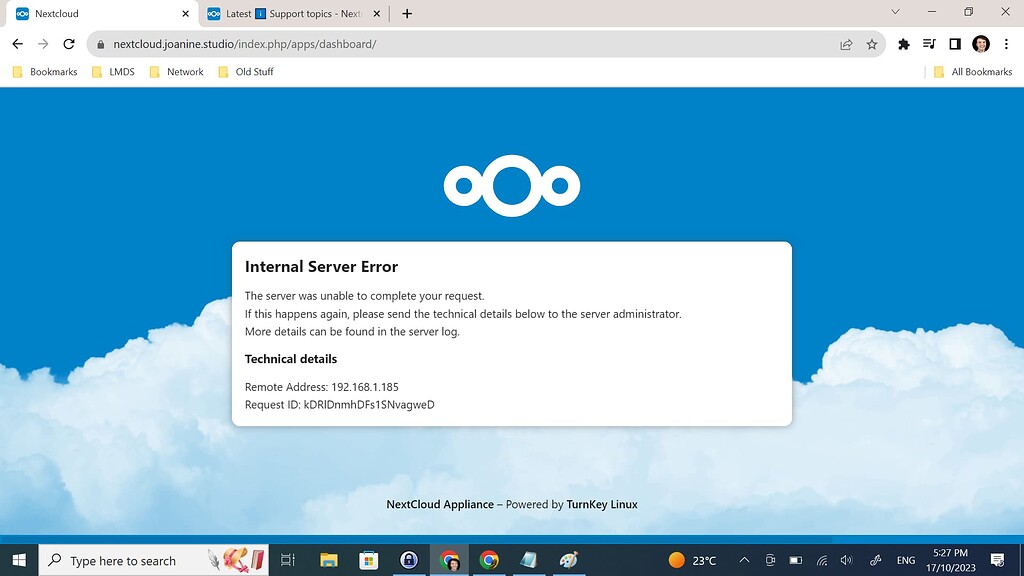Click the volume speaker tray icon
Image resolution: width=1024 pixels, height=576 pixels.
(x=846, y=560)
